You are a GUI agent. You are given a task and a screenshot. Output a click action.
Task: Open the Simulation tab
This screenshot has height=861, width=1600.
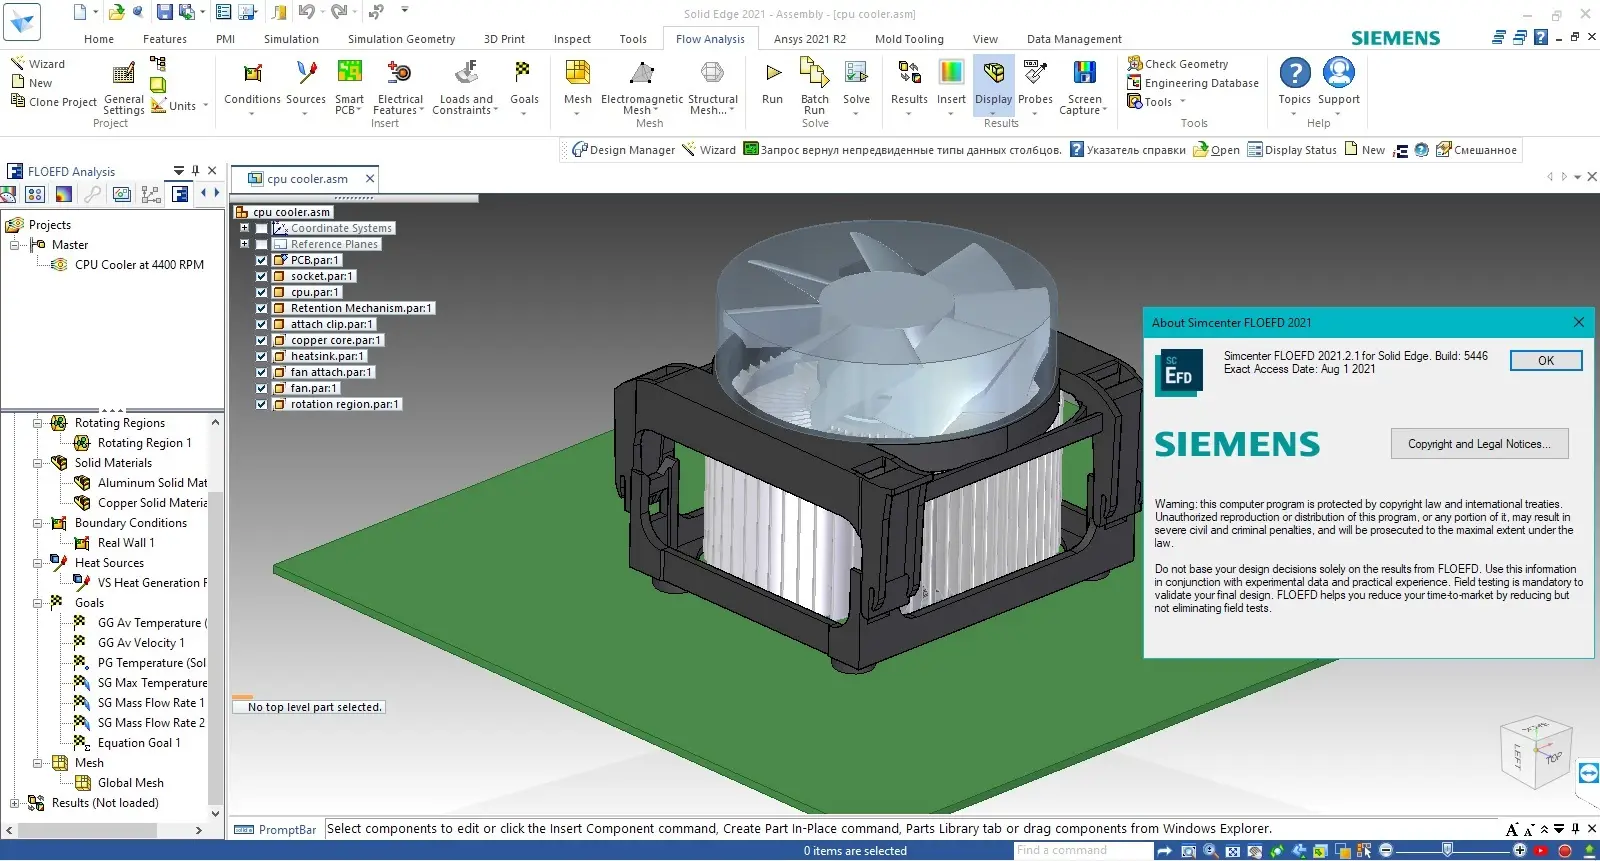(x=291, y=39)
